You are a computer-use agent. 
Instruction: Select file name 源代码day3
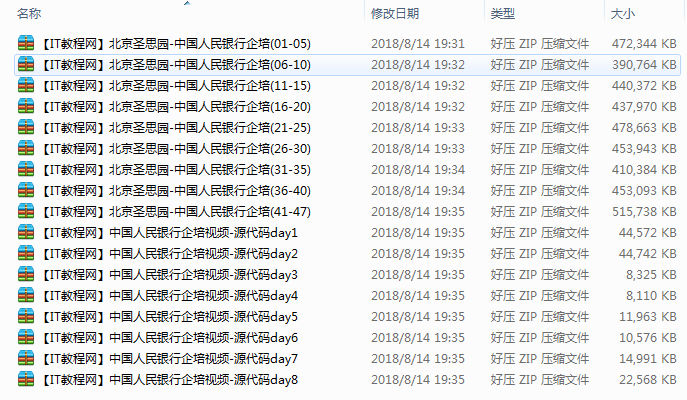169,275
